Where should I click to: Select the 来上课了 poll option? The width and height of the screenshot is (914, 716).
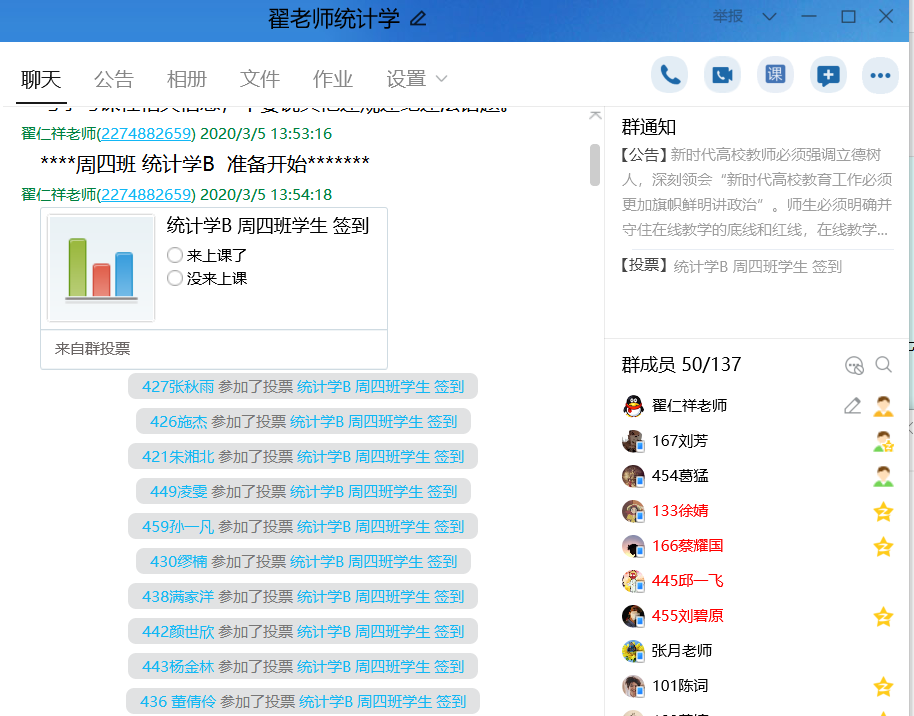tap(175, 255)
